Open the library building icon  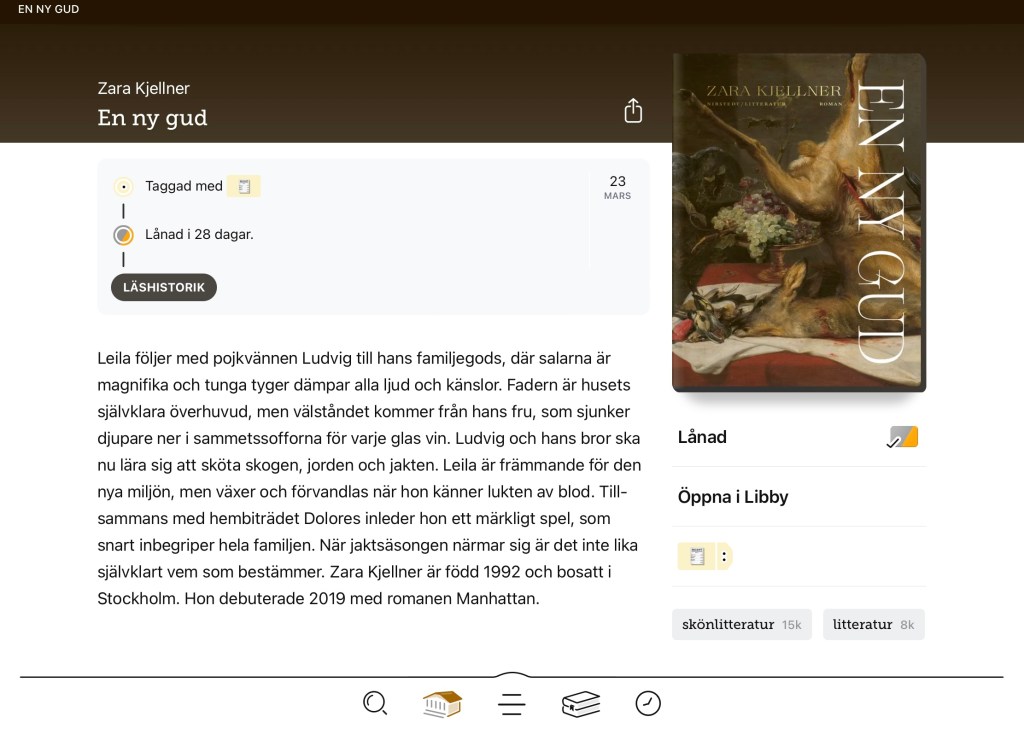[x=442, y=704]
